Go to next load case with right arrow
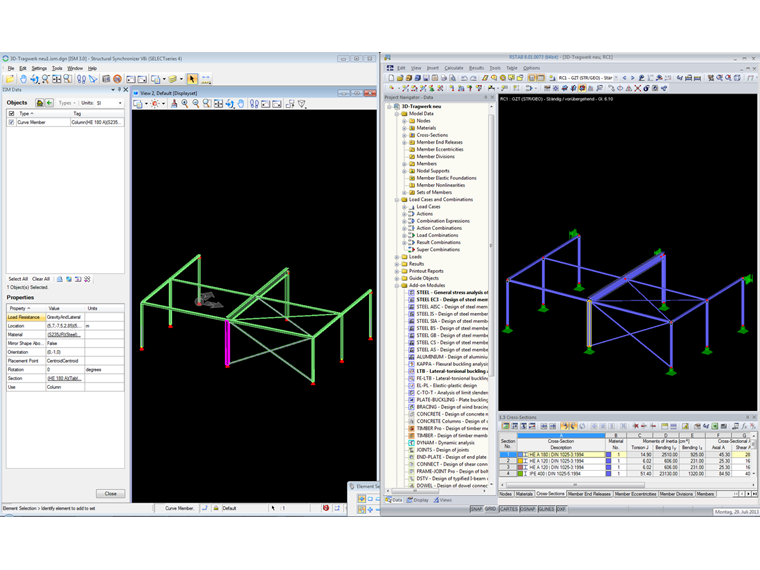Viewport: 760px width, 570px height. (633, 78)
